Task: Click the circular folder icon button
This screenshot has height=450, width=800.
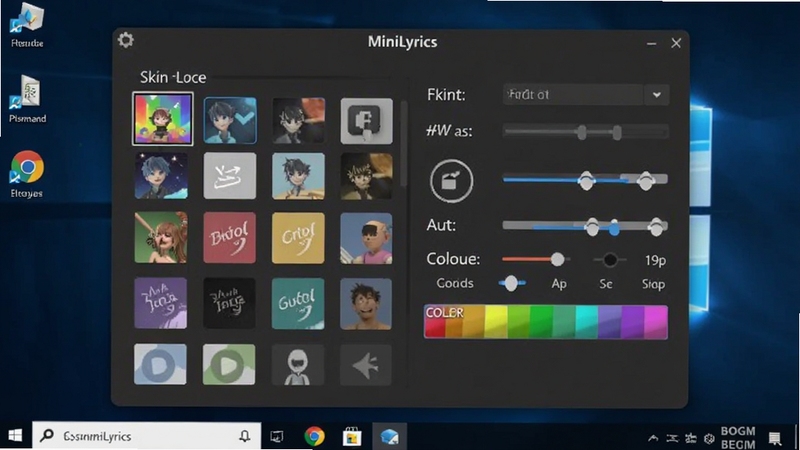Action: pos(451,181)
